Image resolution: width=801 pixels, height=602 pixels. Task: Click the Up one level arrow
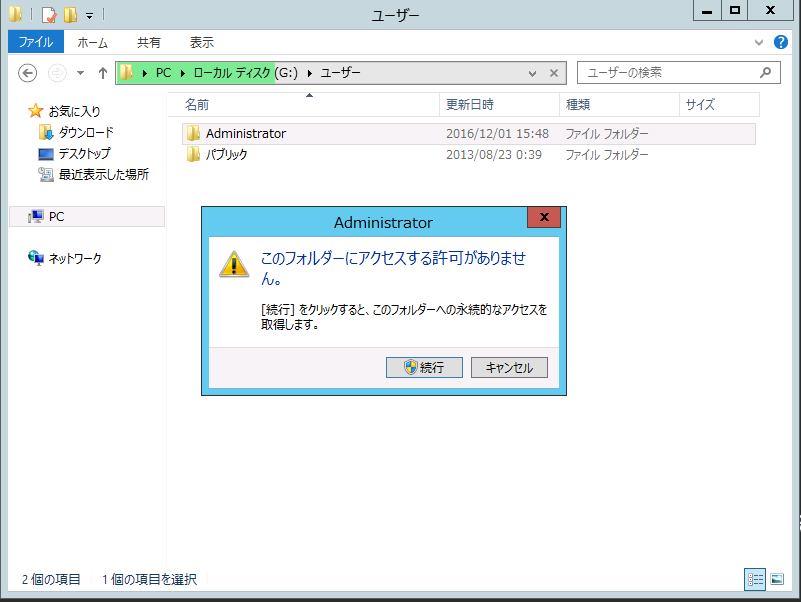point(103,73)
